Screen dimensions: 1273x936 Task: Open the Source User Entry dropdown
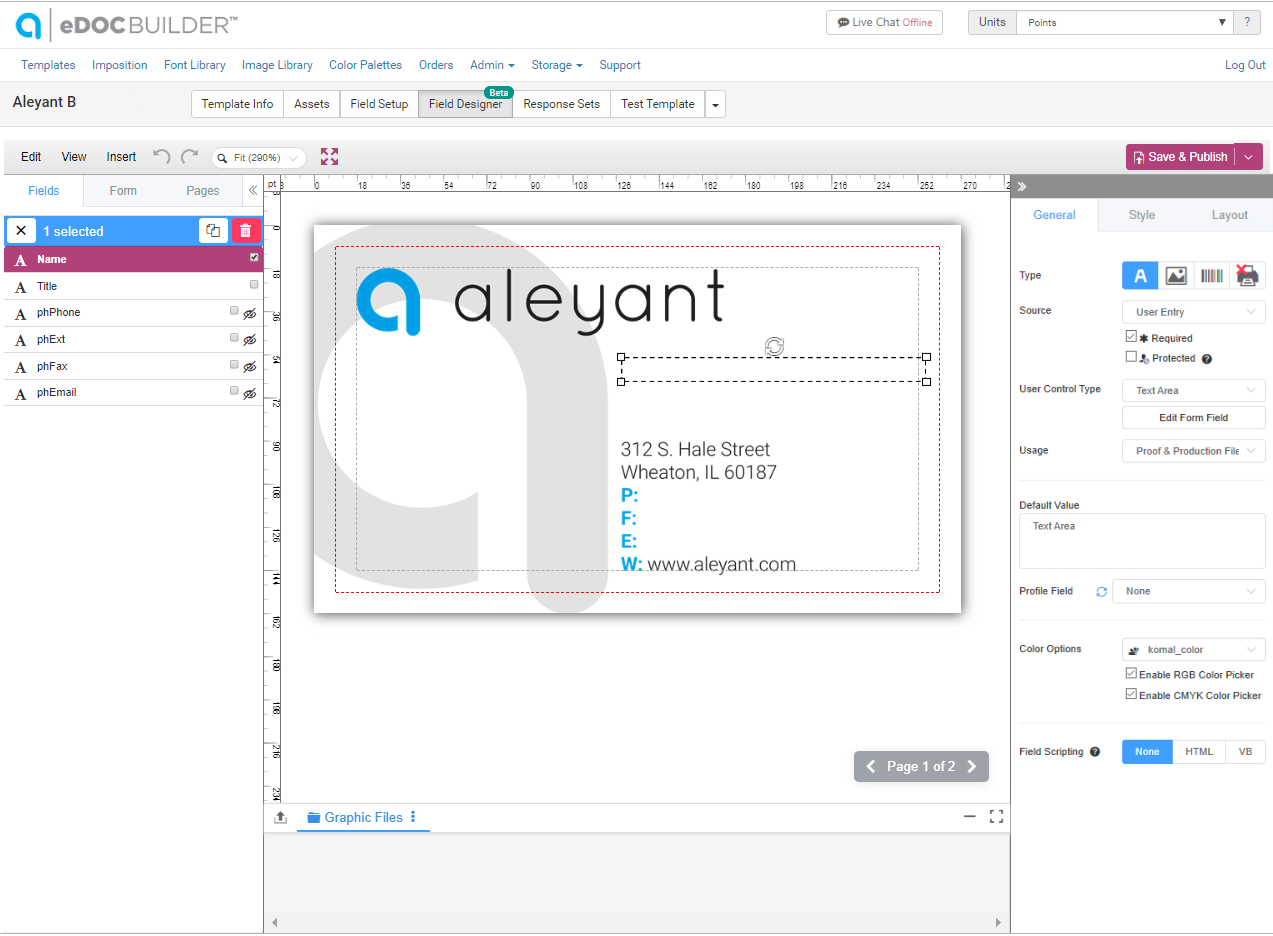[x=1194, y=312]
